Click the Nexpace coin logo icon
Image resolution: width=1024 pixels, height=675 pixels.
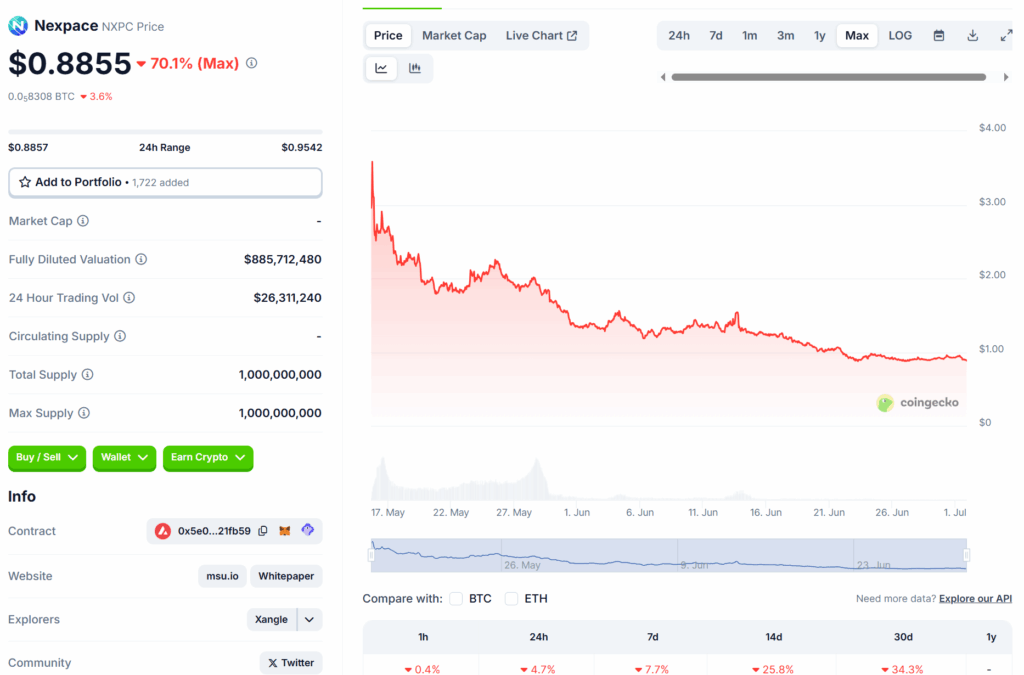(x=18, y=25)
